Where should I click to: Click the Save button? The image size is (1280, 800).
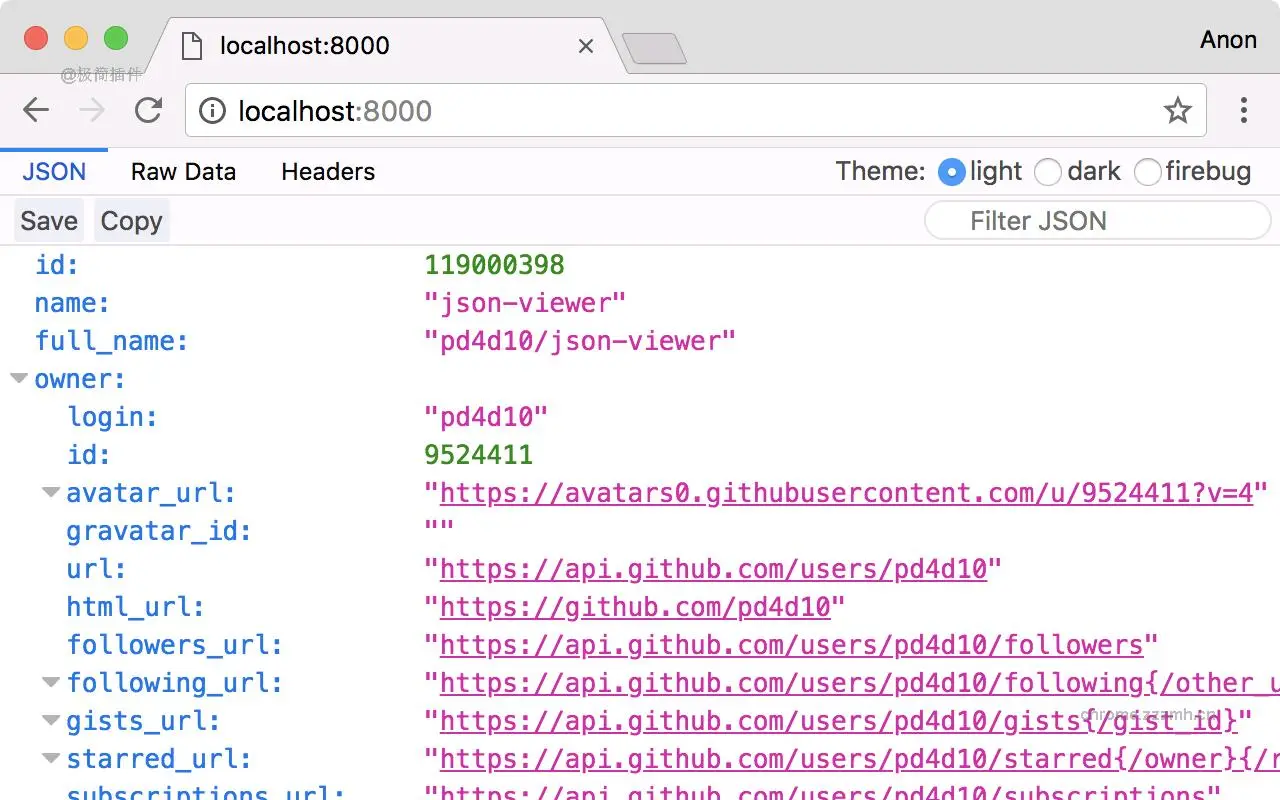[48, 220]
